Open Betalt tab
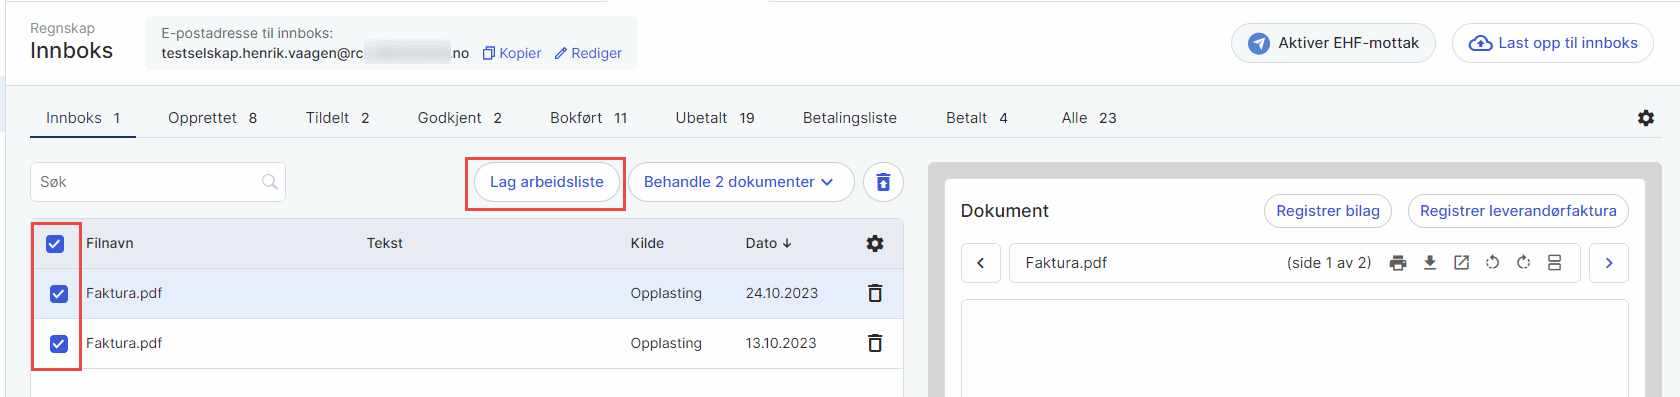Viewport: 1680px width, 397px height. pyautogui.click(x=976, y=118)
